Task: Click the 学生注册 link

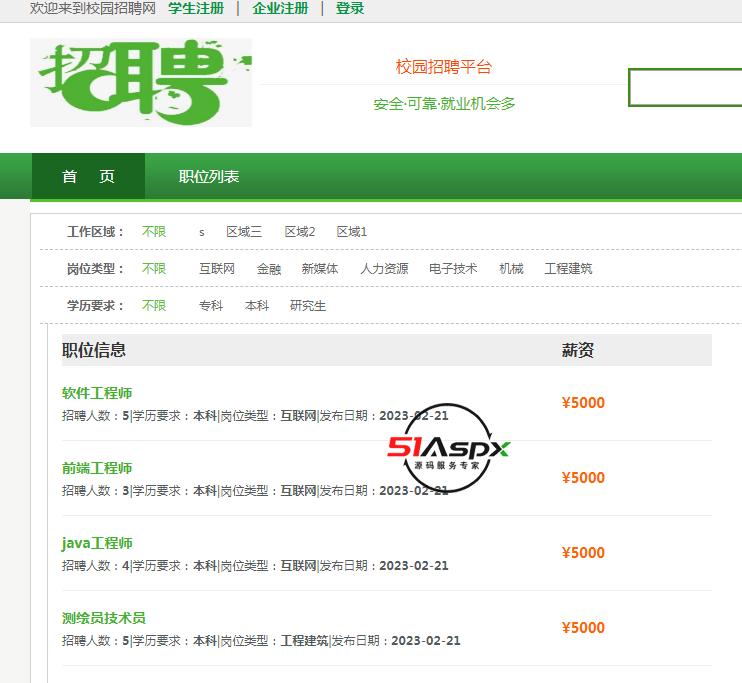Action: [x=196, y=8]
